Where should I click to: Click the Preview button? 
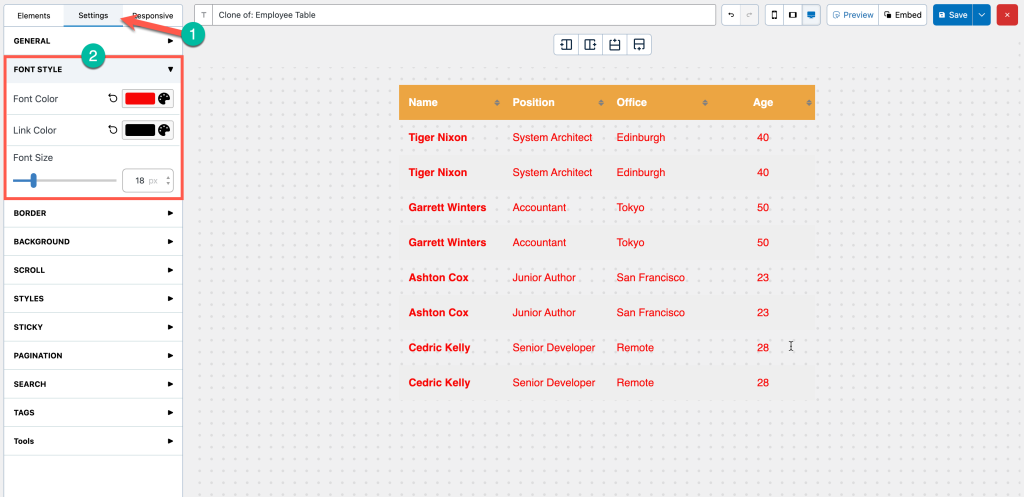pos(852,15)
